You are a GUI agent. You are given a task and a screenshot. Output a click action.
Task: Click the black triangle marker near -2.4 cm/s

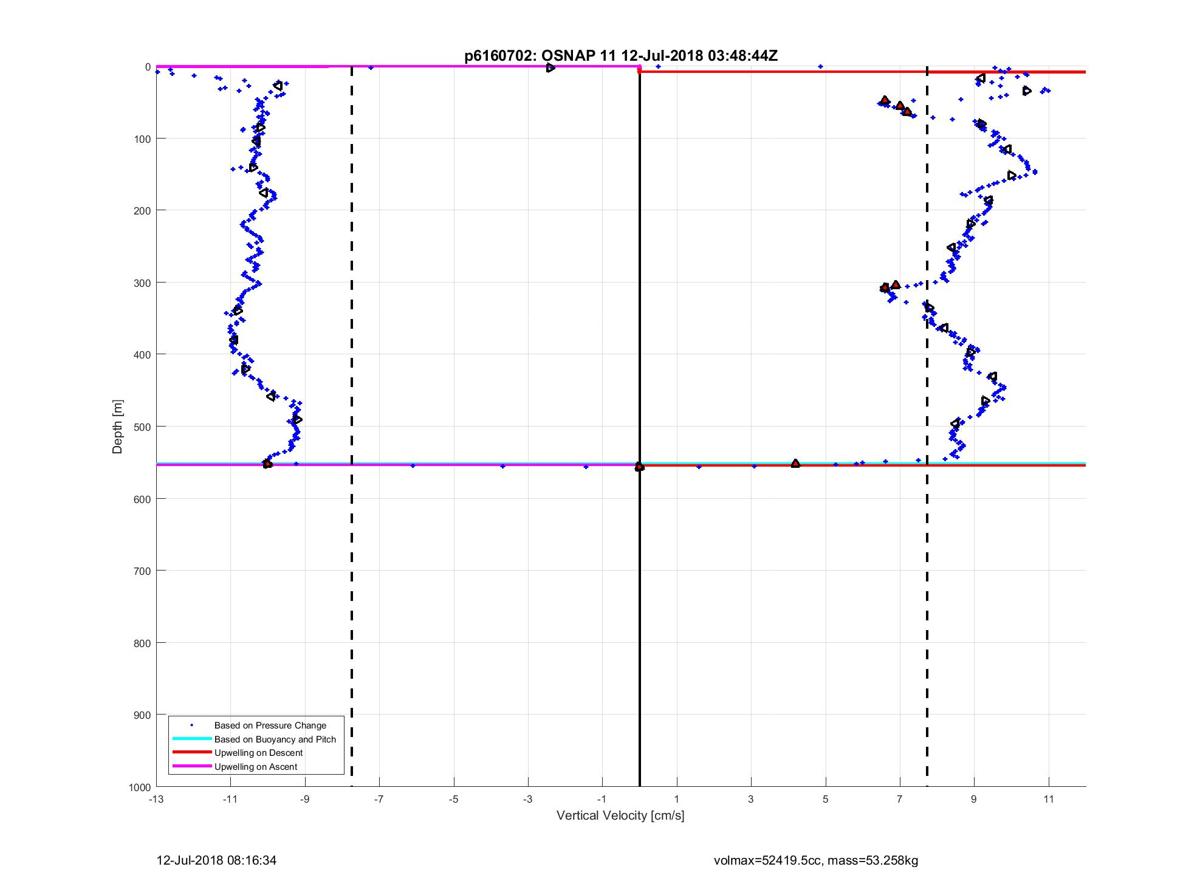pyautogui.click(x=550, y=68)
